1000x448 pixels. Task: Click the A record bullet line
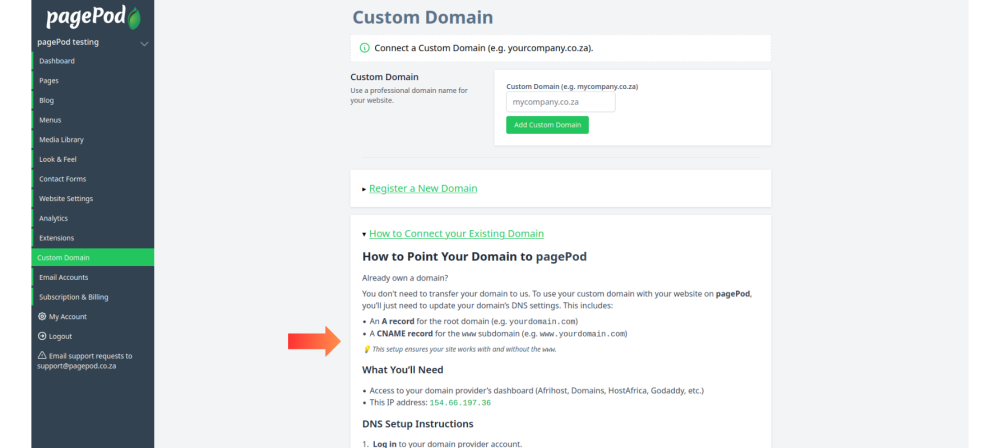[x=474, y=322]
